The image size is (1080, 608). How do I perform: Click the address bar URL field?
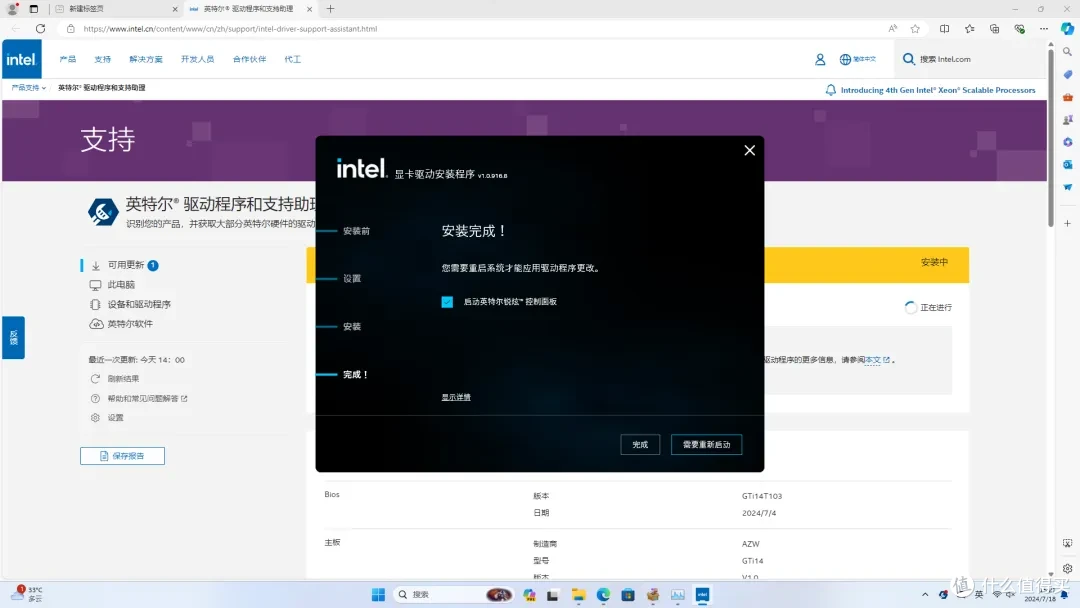(475, 29)
